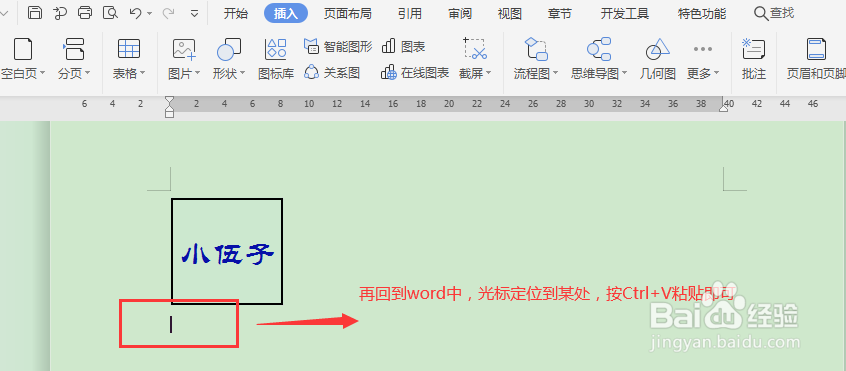Go to the 引用 tab
This screenshot has width=846, height=371.
click(410, 13)
